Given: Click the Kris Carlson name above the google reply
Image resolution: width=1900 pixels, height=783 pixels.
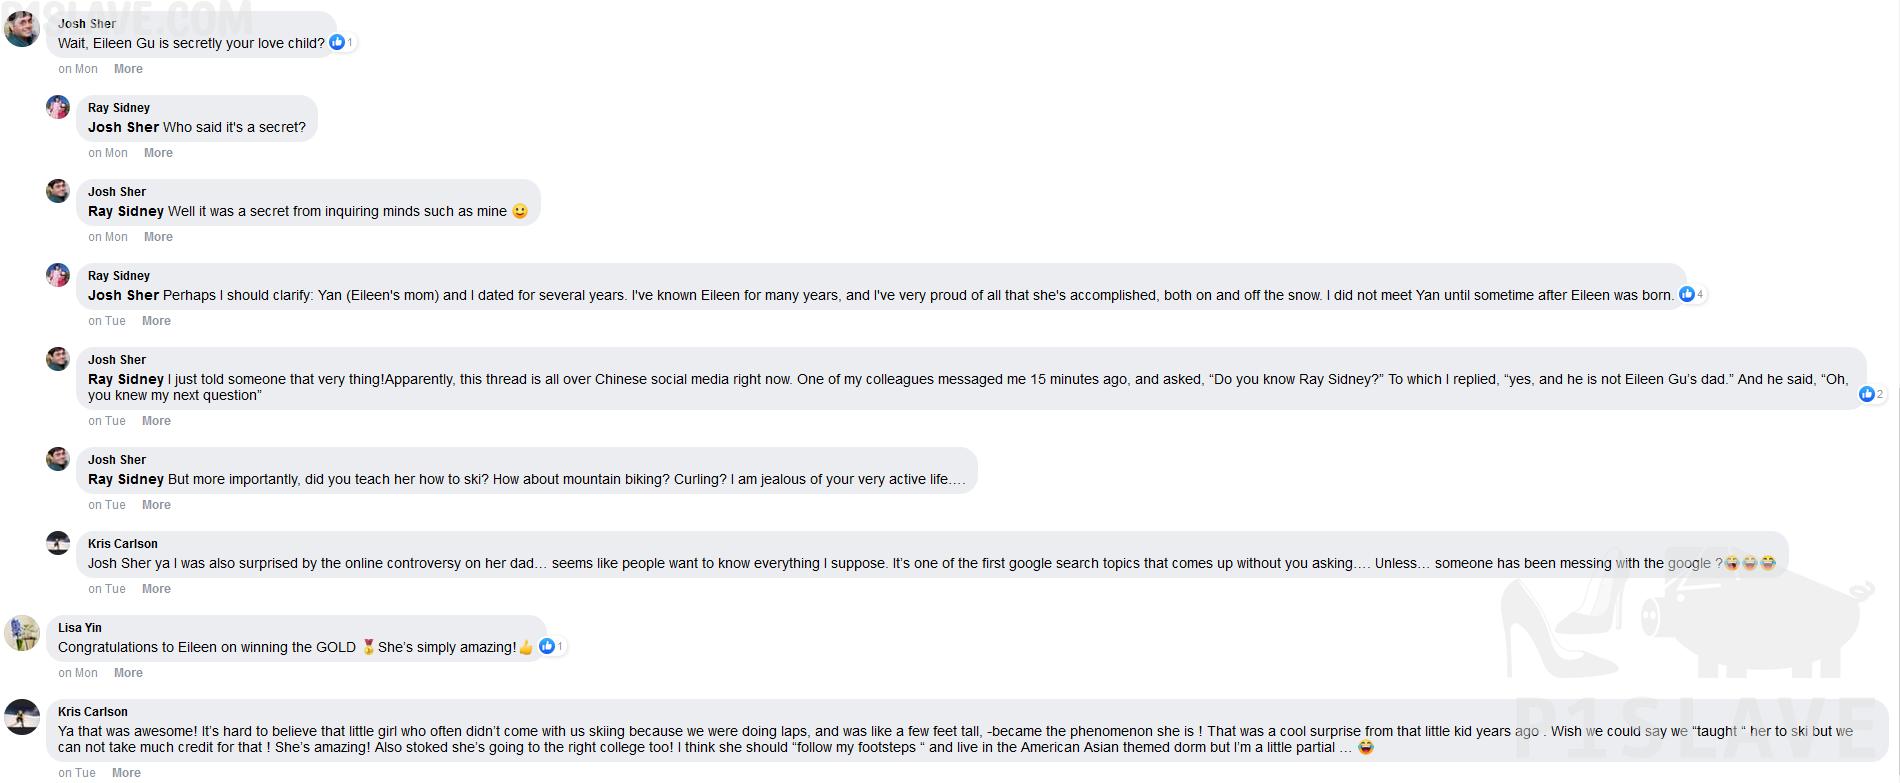Looking at the screenshot, I should pyautogui.click(x=123, y=544).
